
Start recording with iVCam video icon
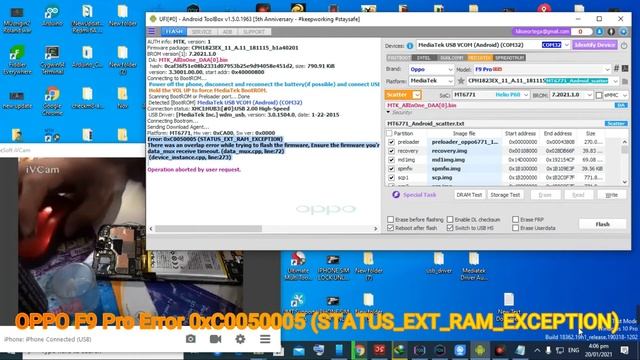click(x=216, y=339)
